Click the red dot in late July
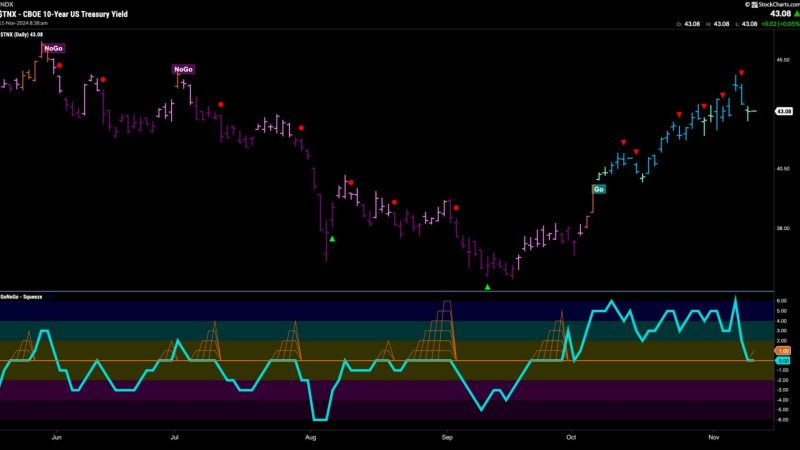The height and width of the screenshot is (450, 800). tap(302, 128)
